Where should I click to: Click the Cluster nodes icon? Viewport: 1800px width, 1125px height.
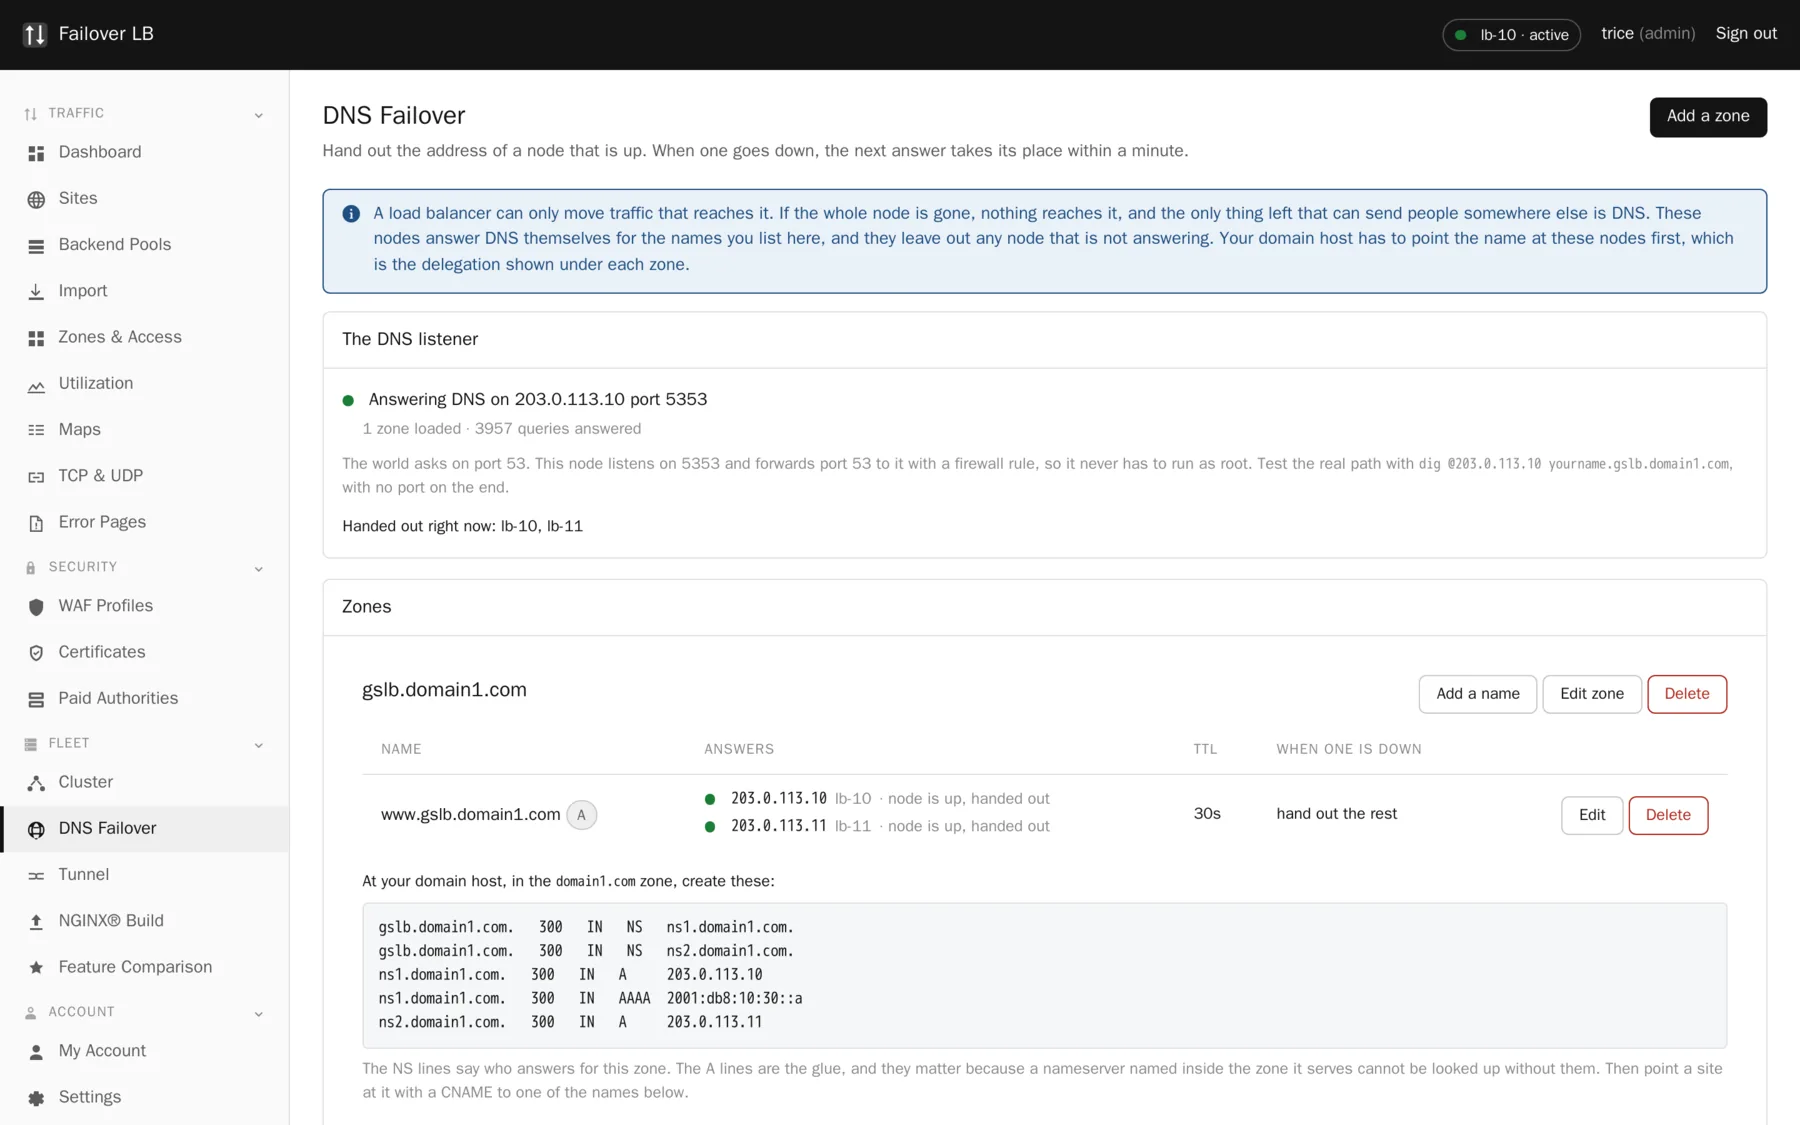tap(36, 783)
